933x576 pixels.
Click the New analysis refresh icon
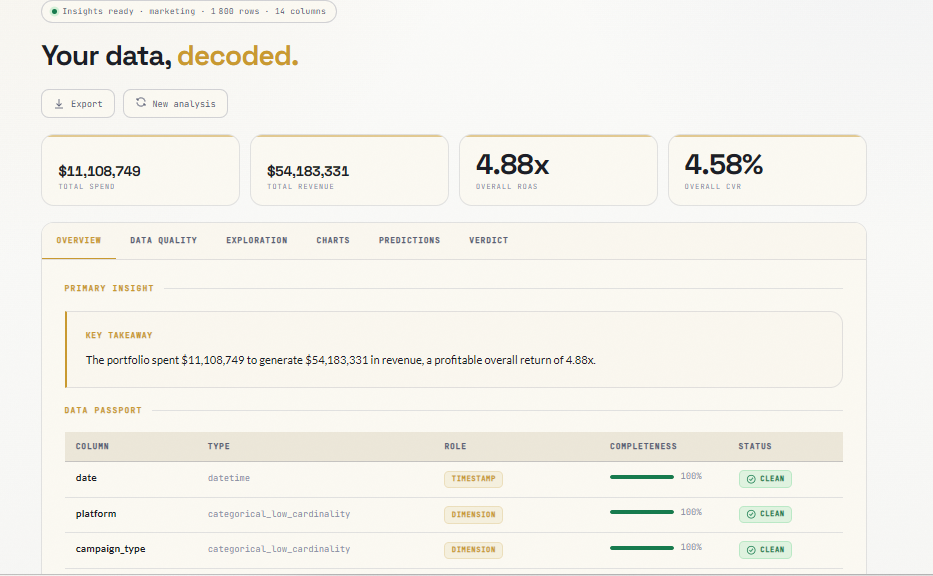pyautogui.click(x=141, y=102)
